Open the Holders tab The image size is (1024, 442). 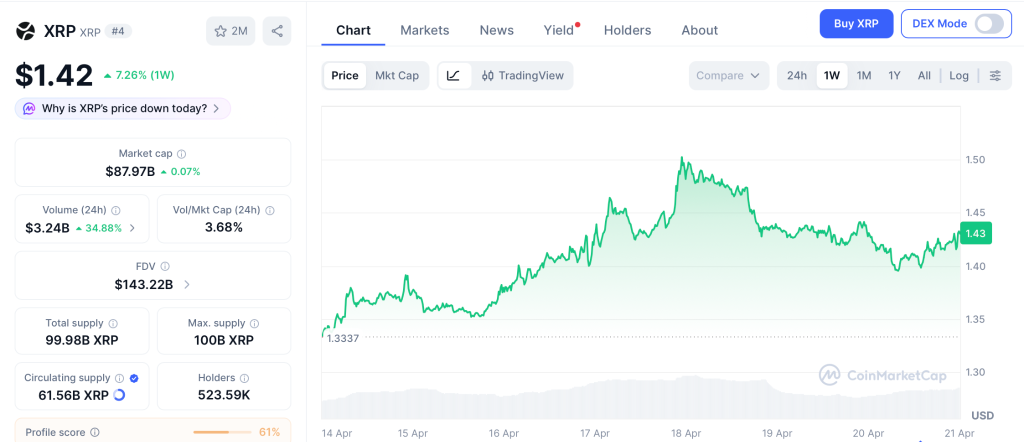(627, 30)
